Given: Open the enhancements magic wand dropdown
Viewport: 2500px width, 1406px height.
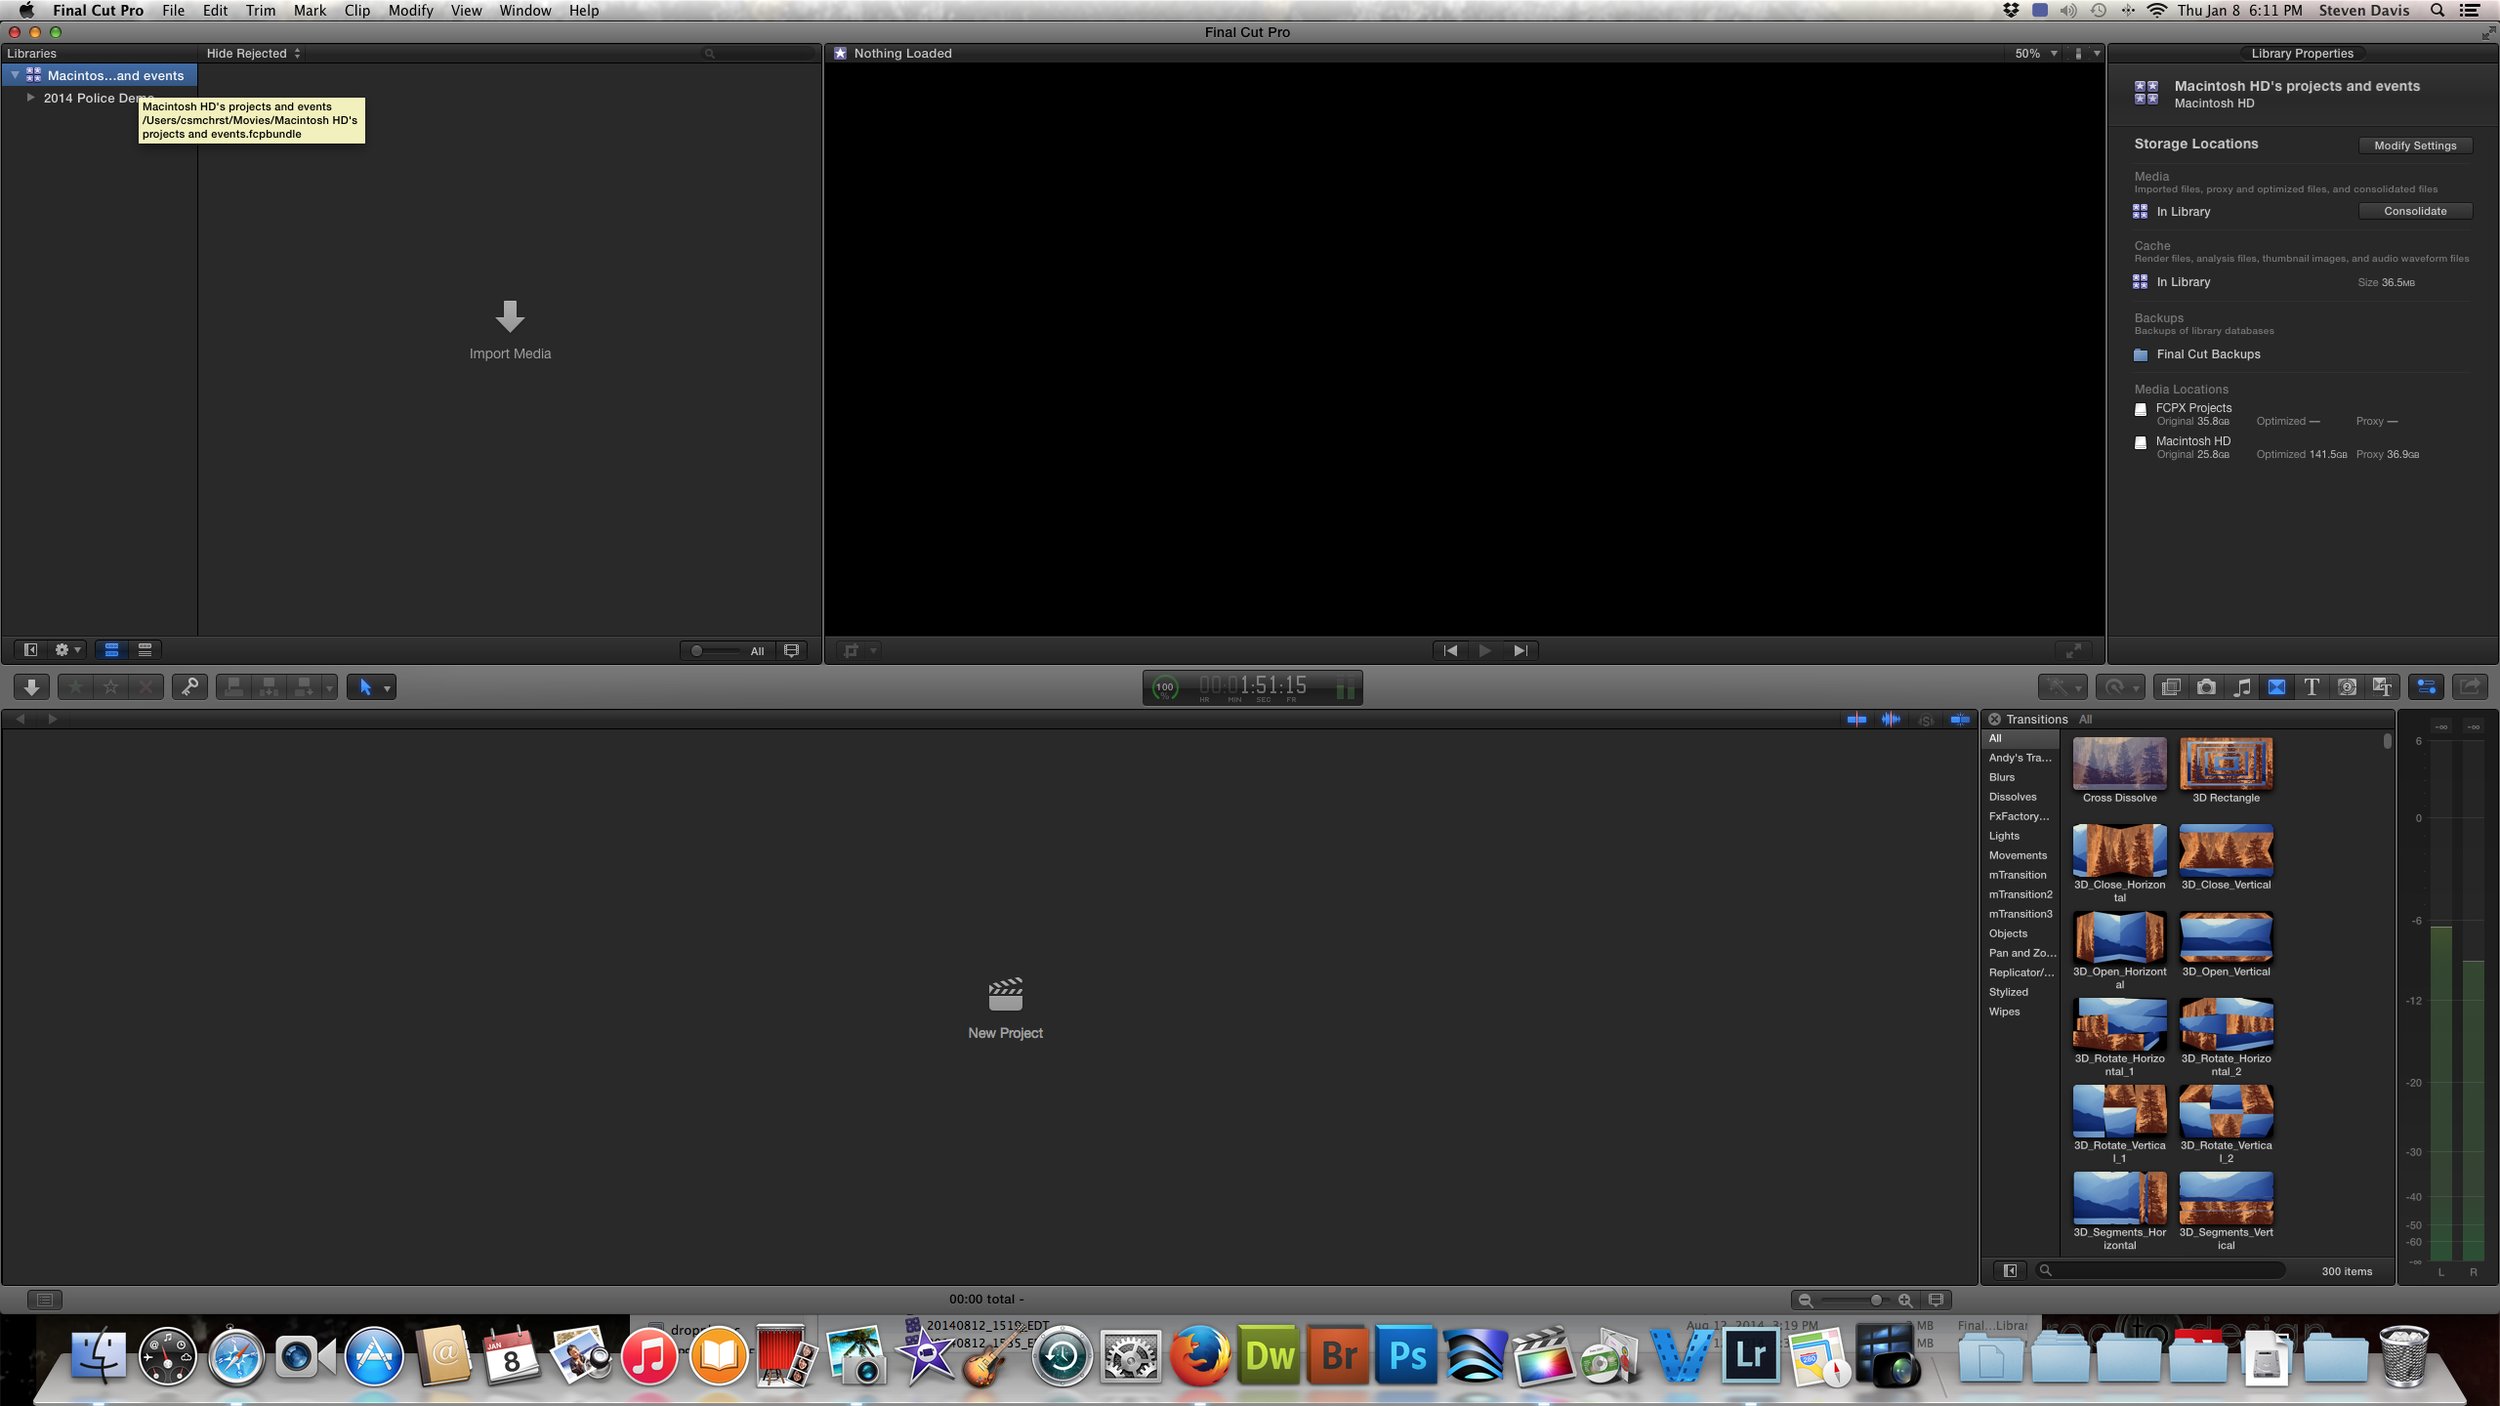Looking at the screenshot, I should click(2062, 687).
